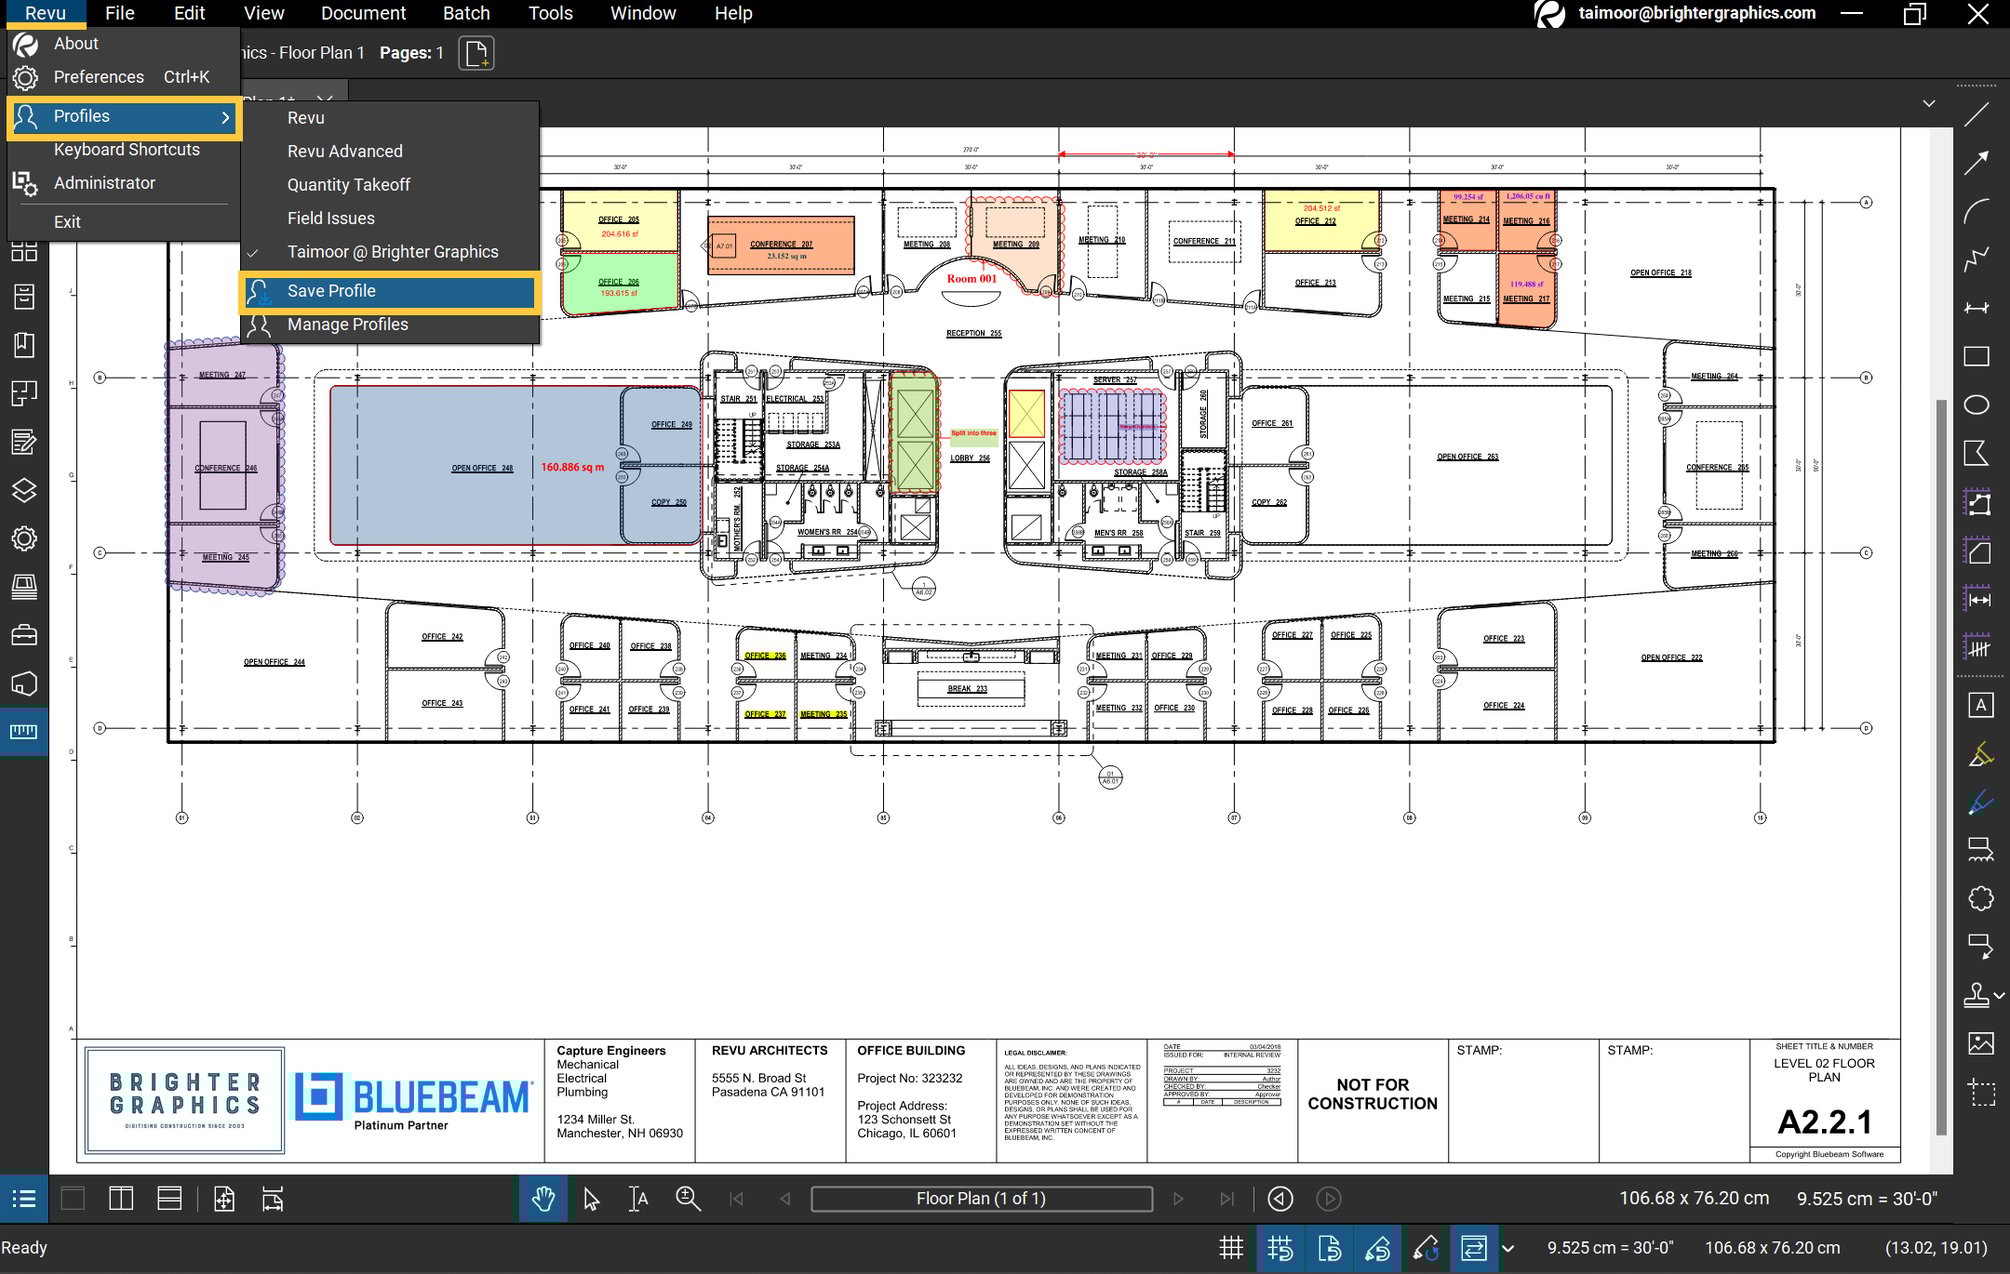The width and height of the screenshot is (2010, 1274).
Task: Select the Ellipse markup tool
Action: point(1979,405)
